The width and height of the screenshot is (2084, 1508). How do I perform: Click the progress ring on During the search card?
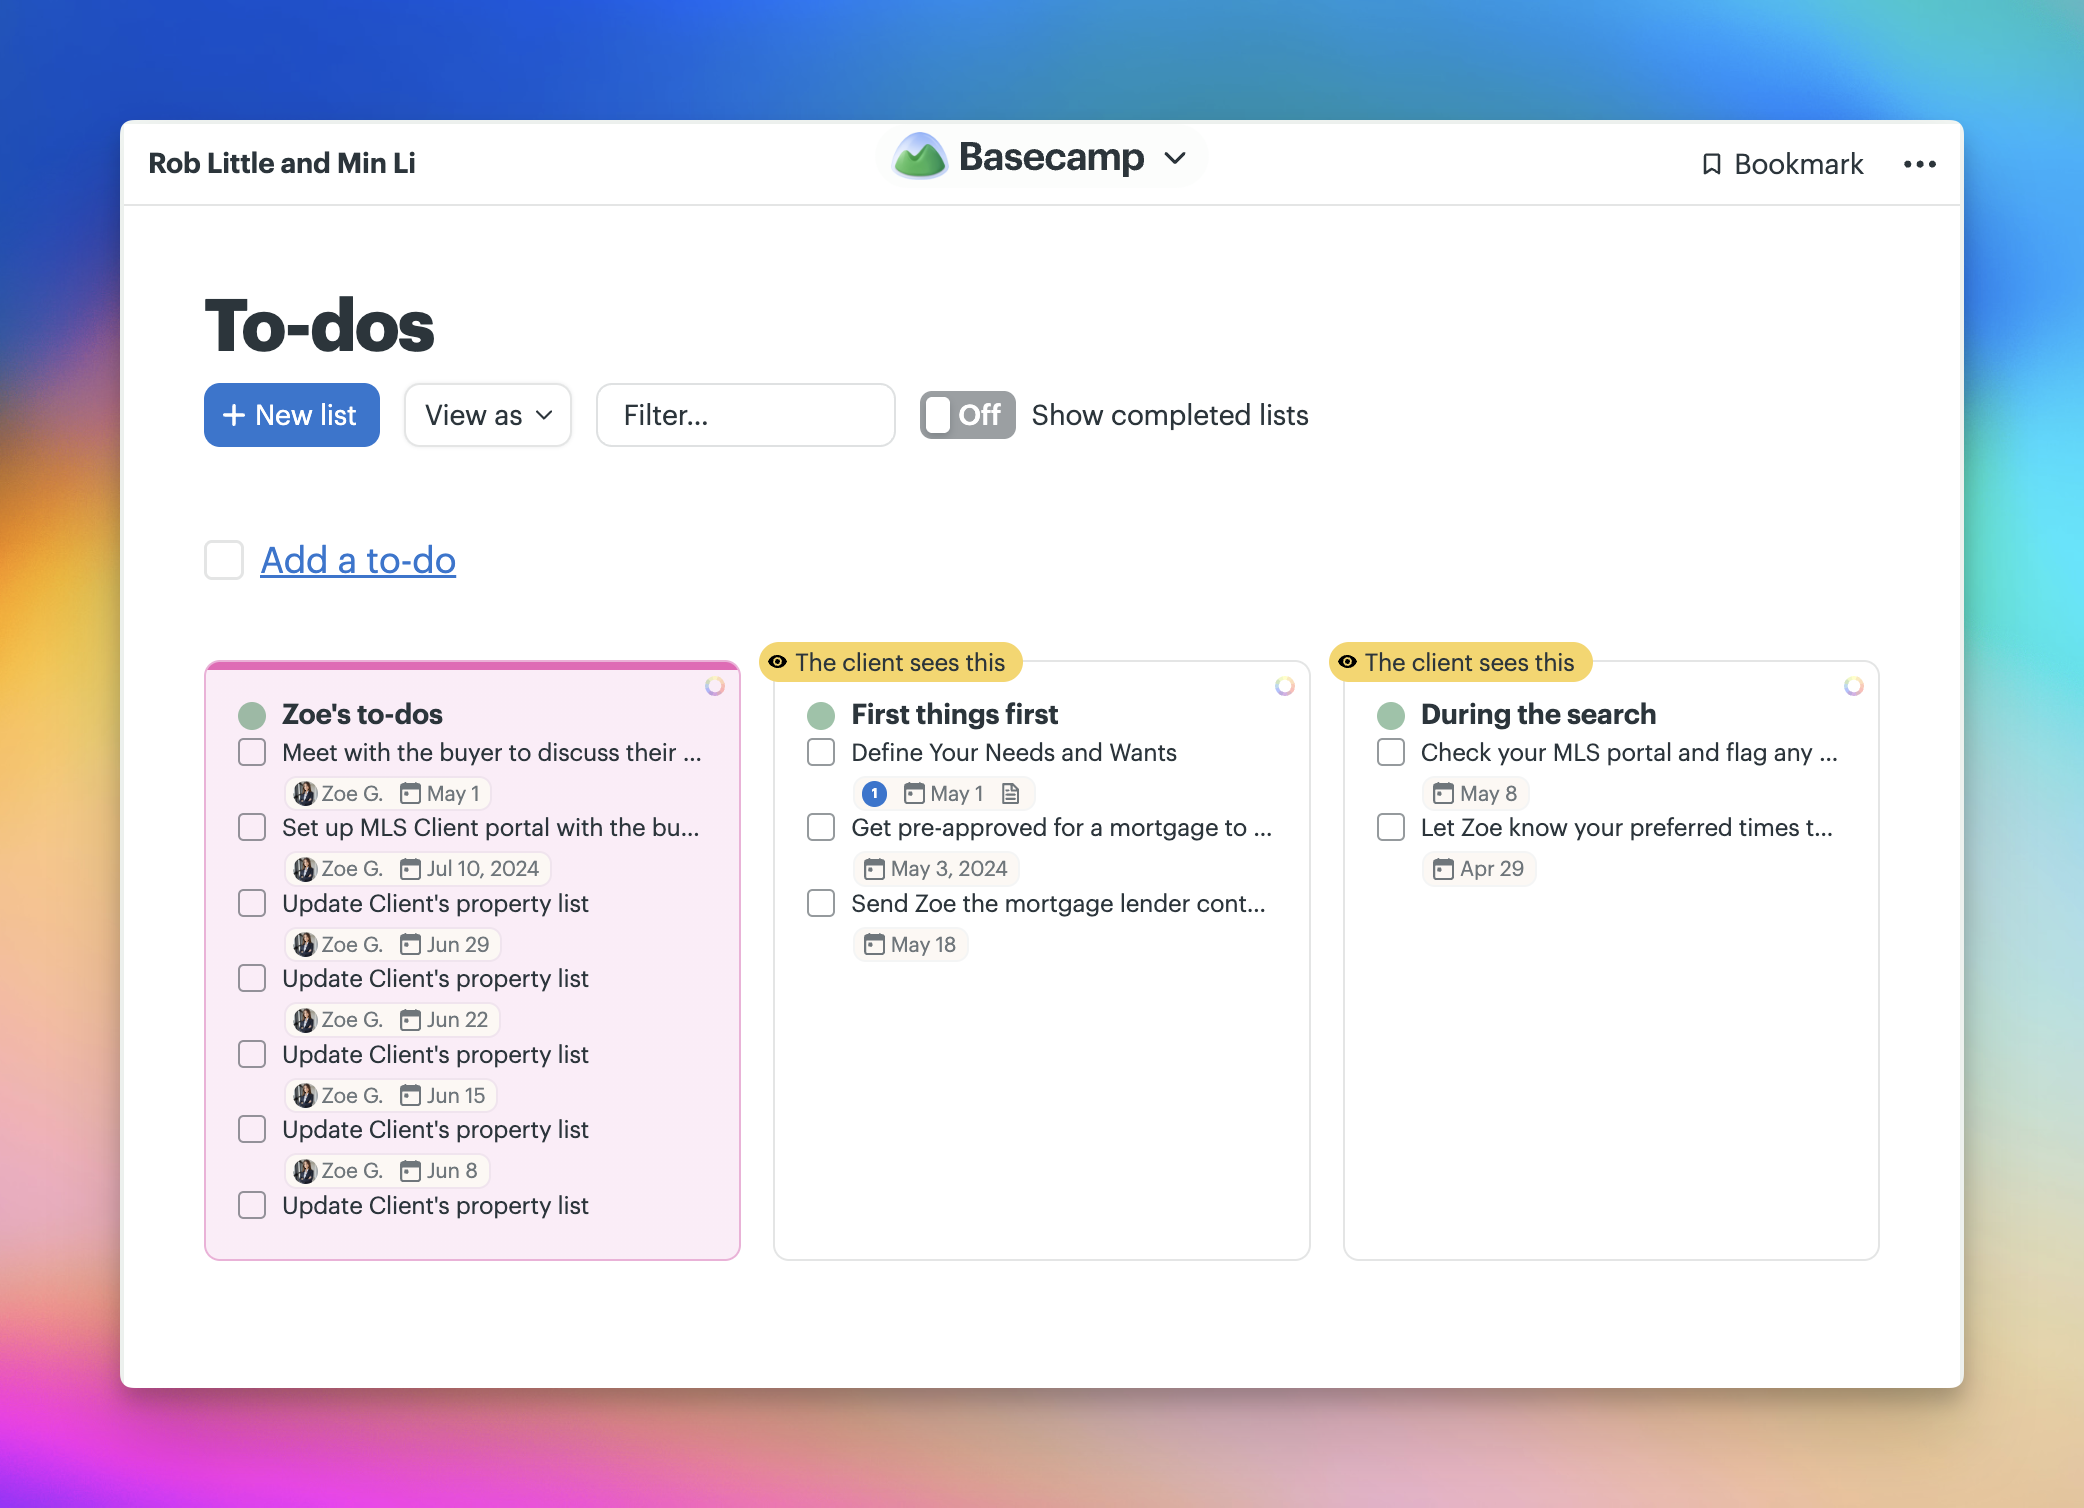click(1853, 686)
